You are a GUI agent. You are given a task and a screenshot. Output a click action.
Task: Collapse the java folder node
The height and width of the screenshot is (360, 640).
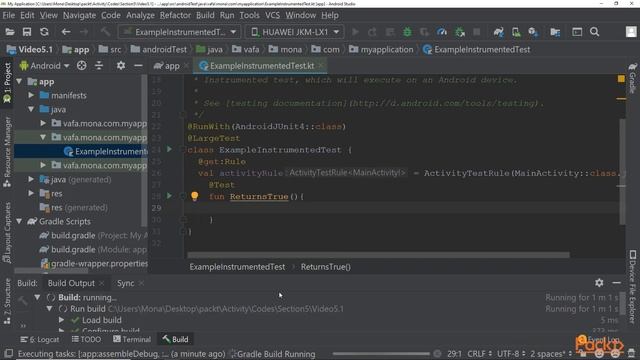[31, 109]
